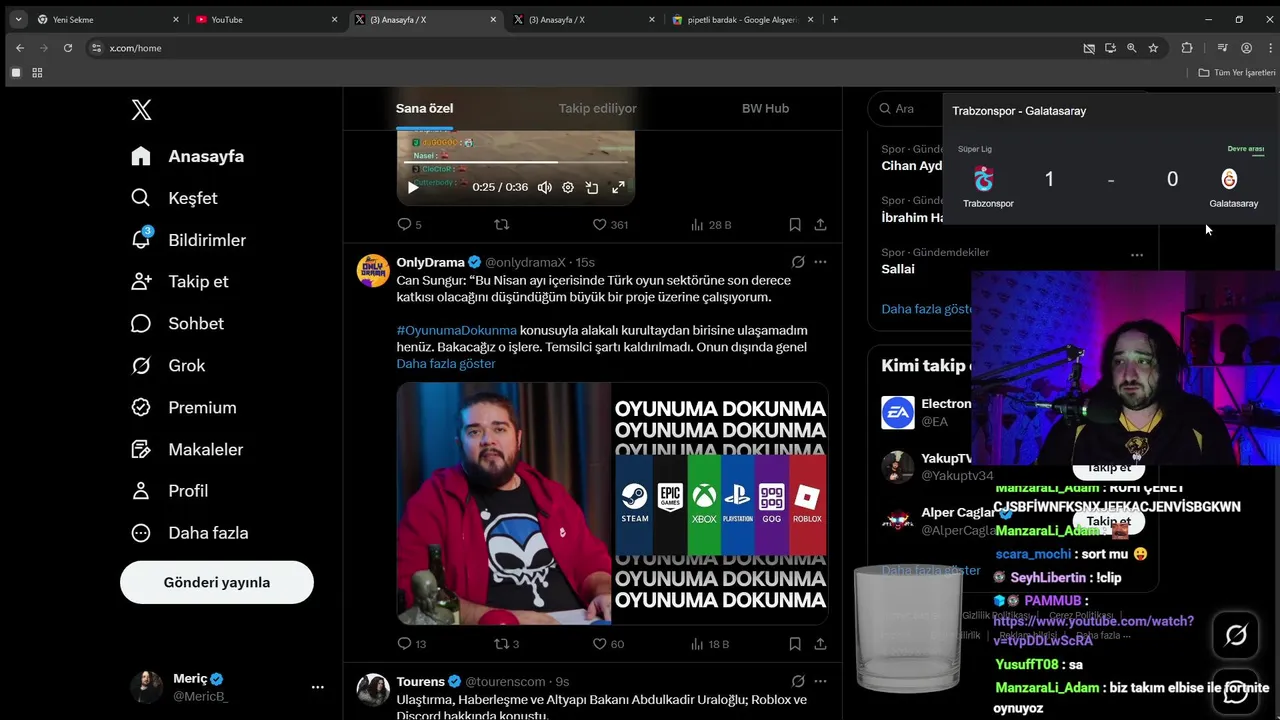Click the YouTube link in chat
1280x720 pixels.
1093,631
